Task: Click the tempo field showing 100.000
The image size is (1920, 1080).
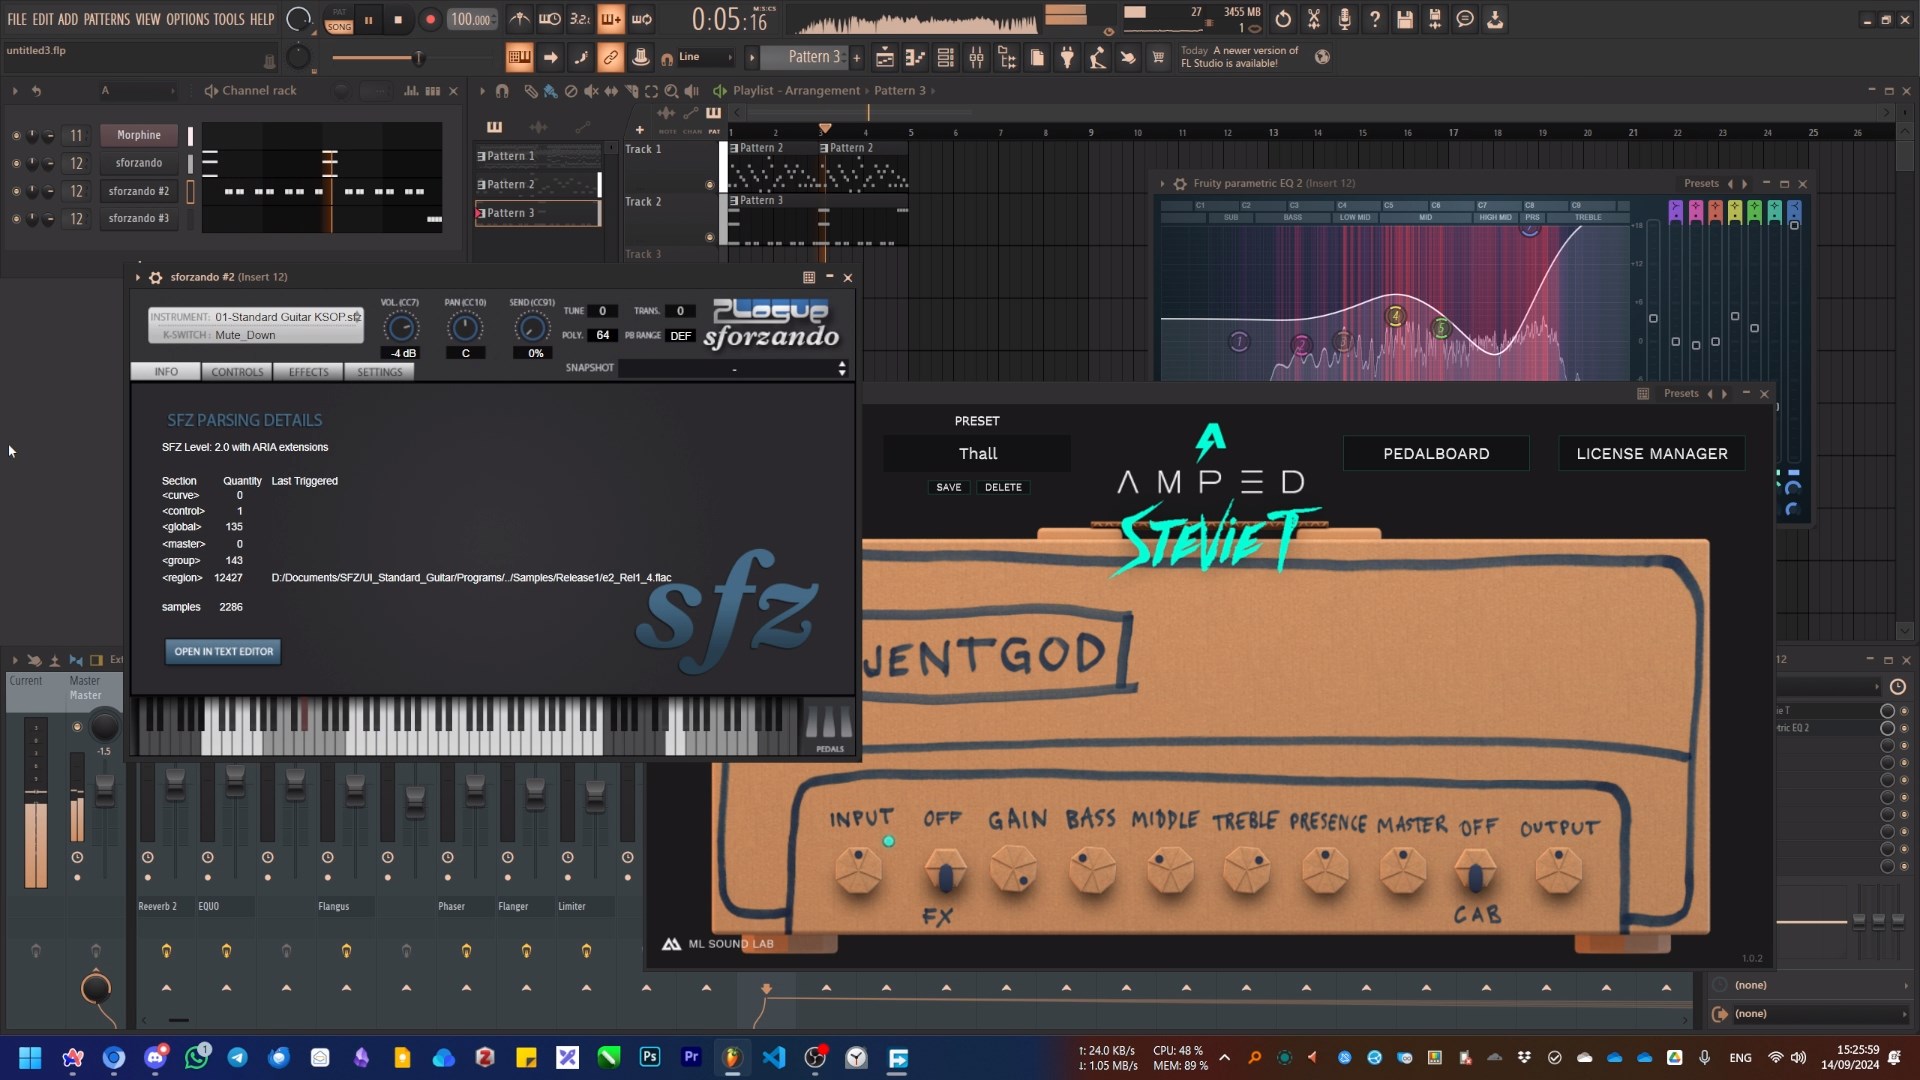Action: click(x=471, y=19)
